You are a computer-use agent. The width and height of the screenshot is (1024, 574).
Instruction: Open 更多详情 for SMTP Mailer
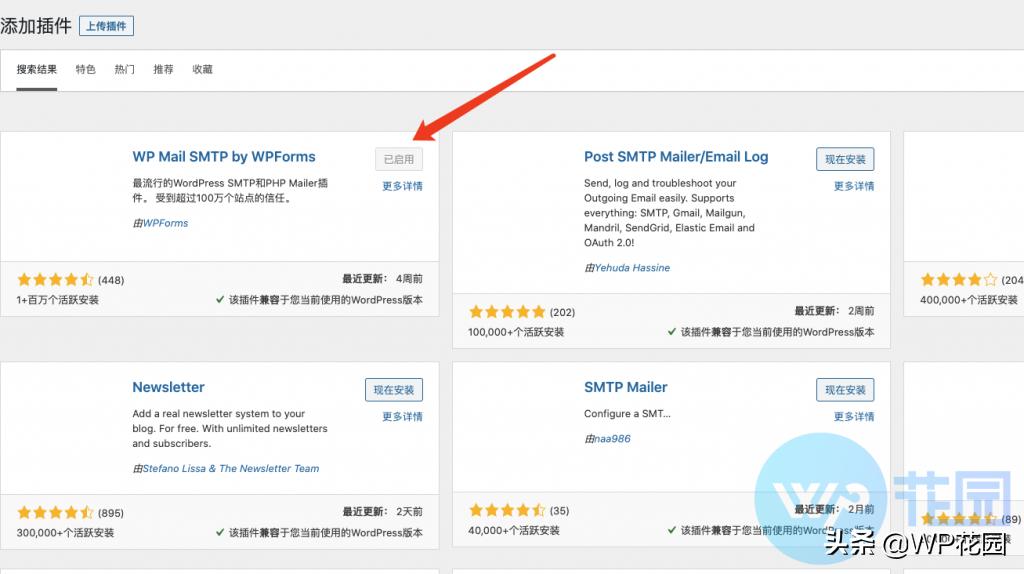854,417
